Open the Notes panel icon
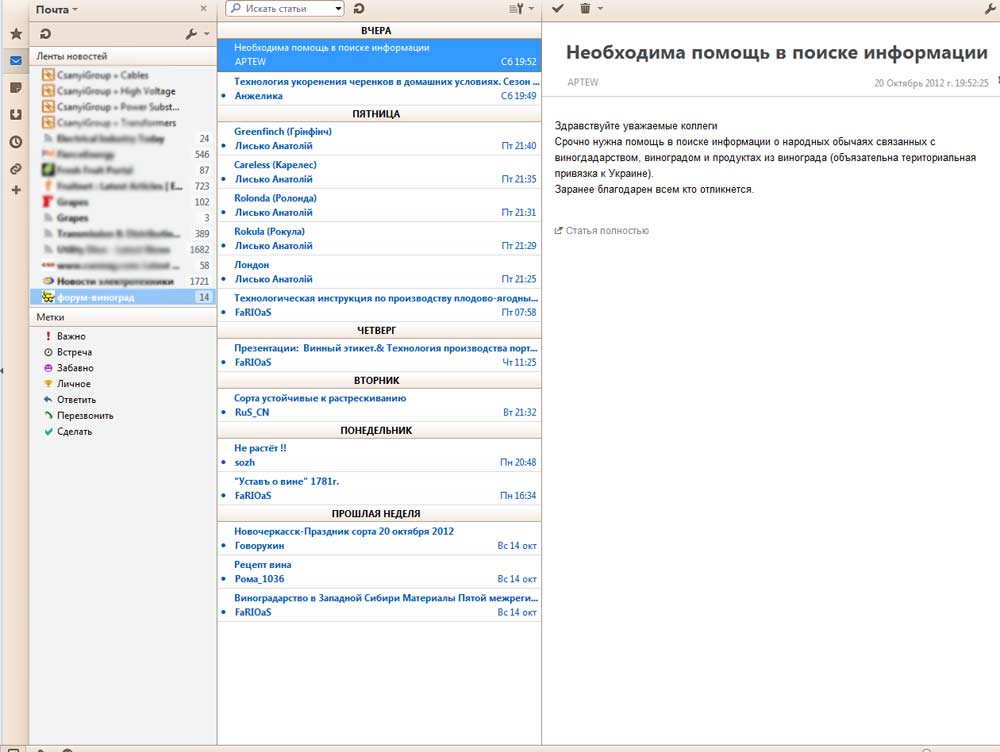The image size is (1000, 752). pos(16,87)
